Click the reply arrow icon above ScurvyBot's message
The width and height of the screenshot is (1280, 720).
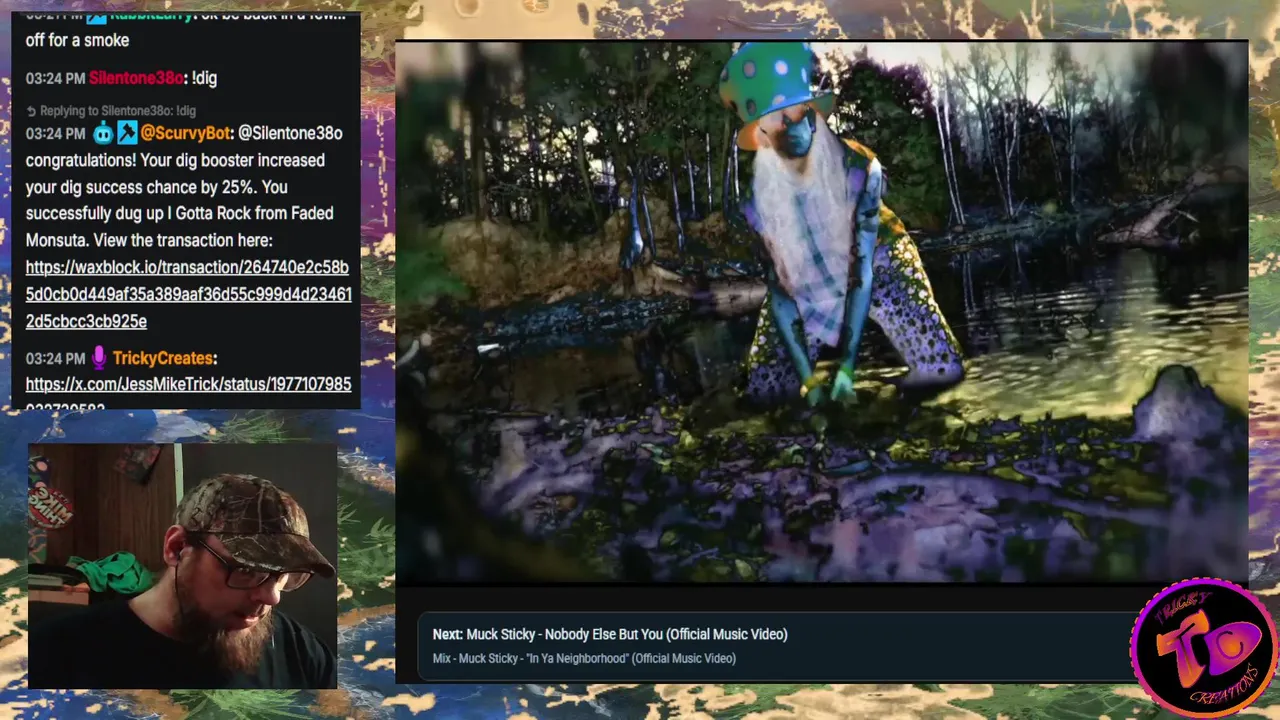pos(31,111)
